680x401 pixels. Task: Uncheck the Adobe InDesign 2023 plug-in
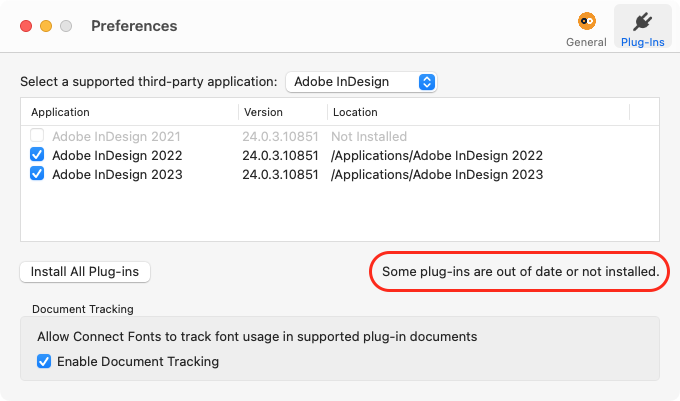37,174
